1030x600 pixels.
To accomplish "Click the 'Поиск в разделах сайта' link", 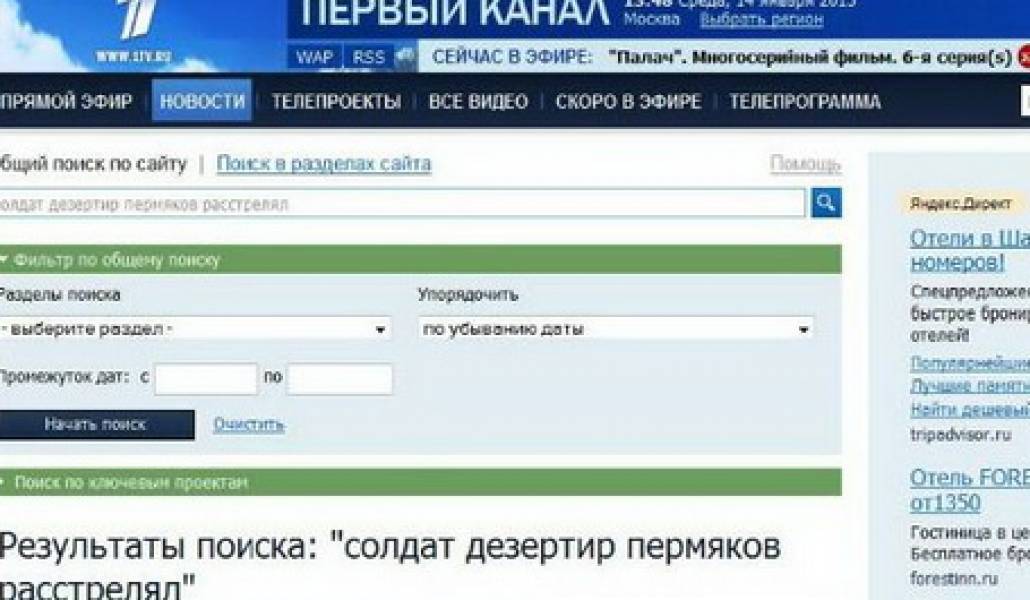I will point(324,164).
